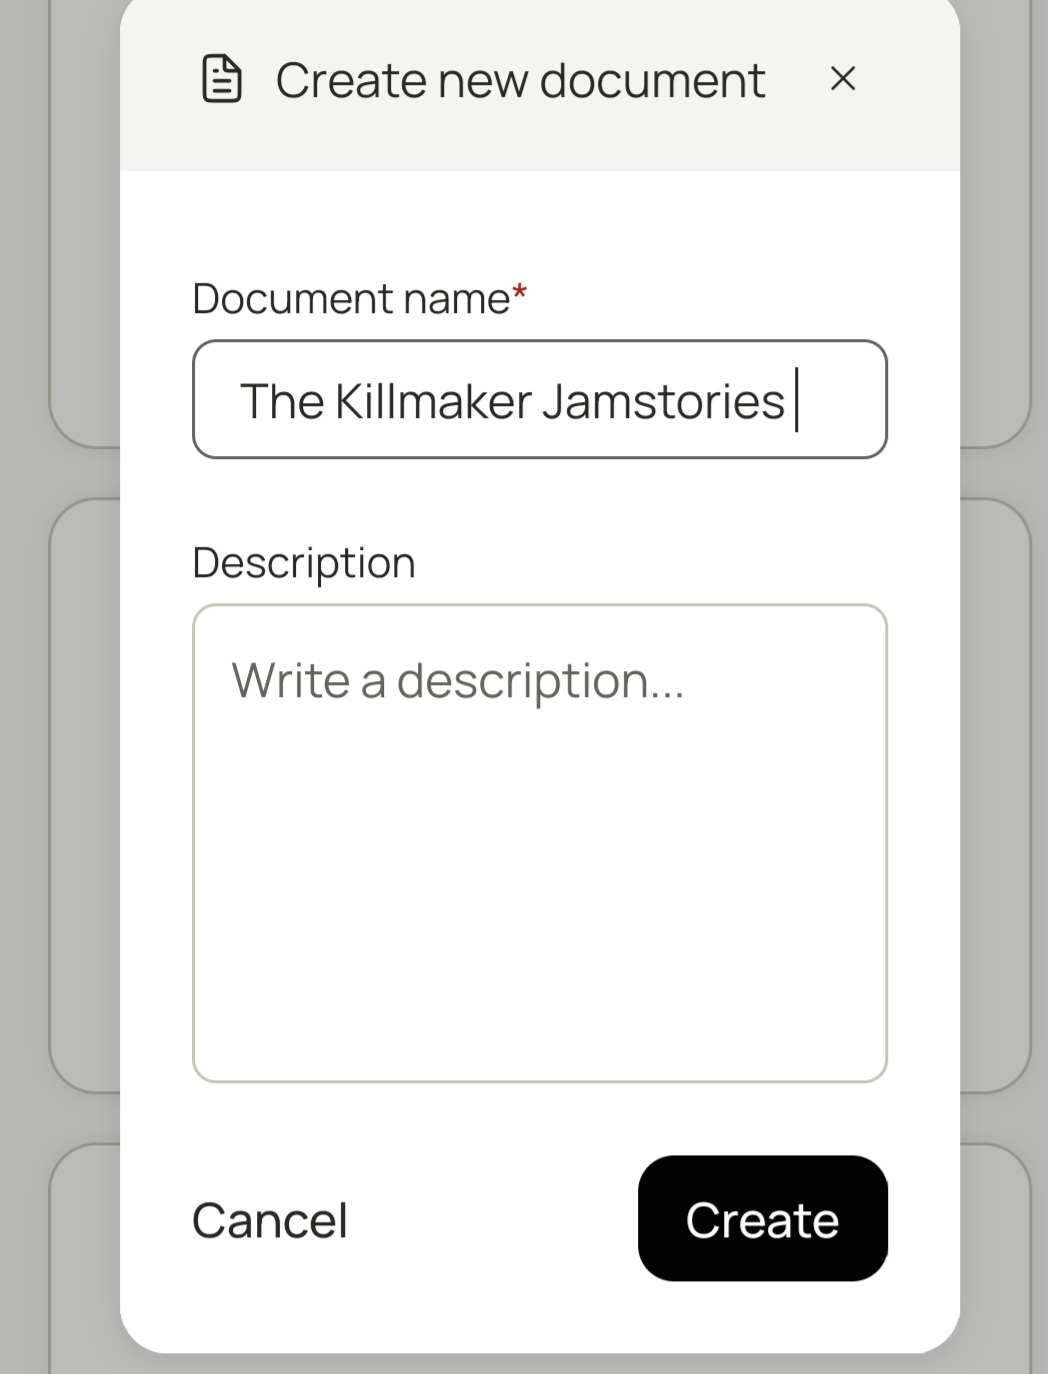Screen dimensions: 1048x1374
Task: Cancel document creation
Action: (x=270, y=1220)
